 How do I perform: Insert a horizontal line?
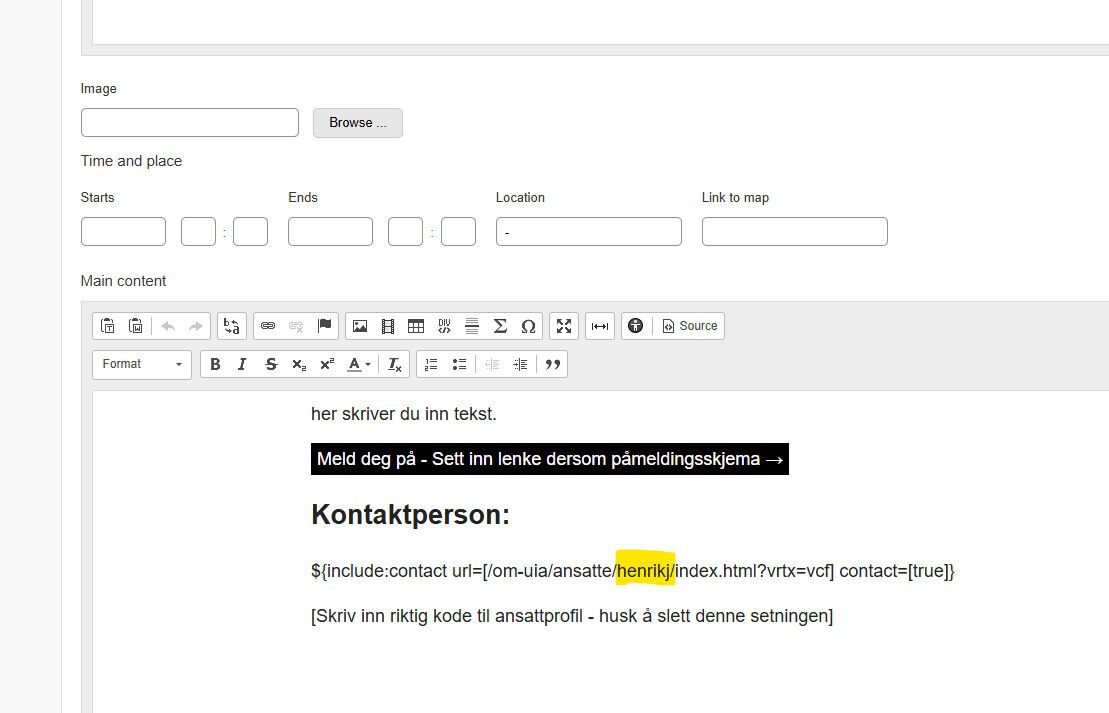point(472,326)
